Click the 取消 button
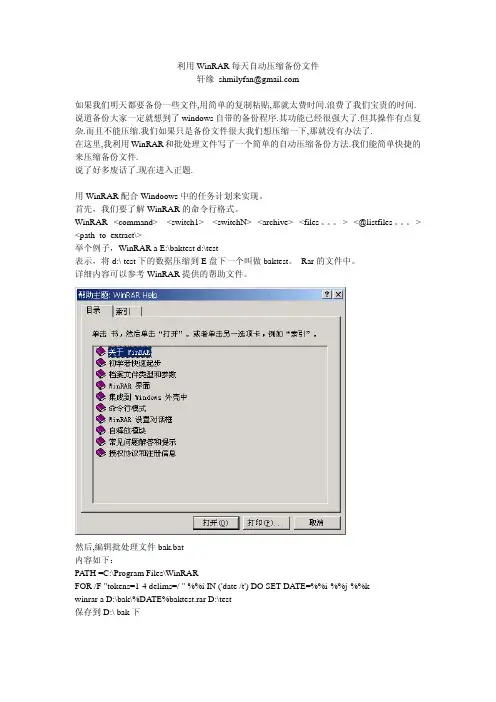This screenshot has width=496, height=702. pos(317,522)
